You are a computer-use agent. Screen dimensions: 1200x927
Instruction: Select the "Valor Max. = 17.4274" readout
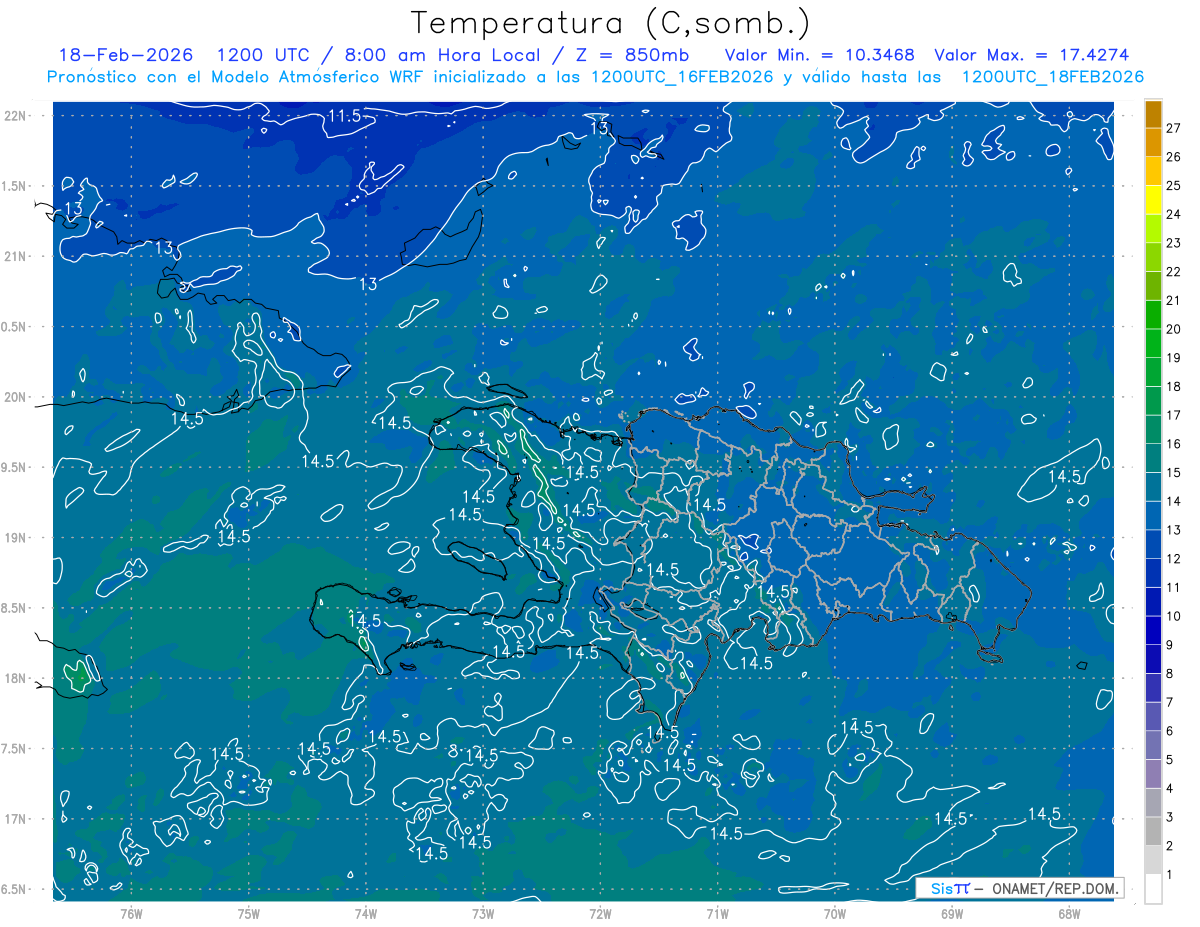click(x=1031, y=55)
